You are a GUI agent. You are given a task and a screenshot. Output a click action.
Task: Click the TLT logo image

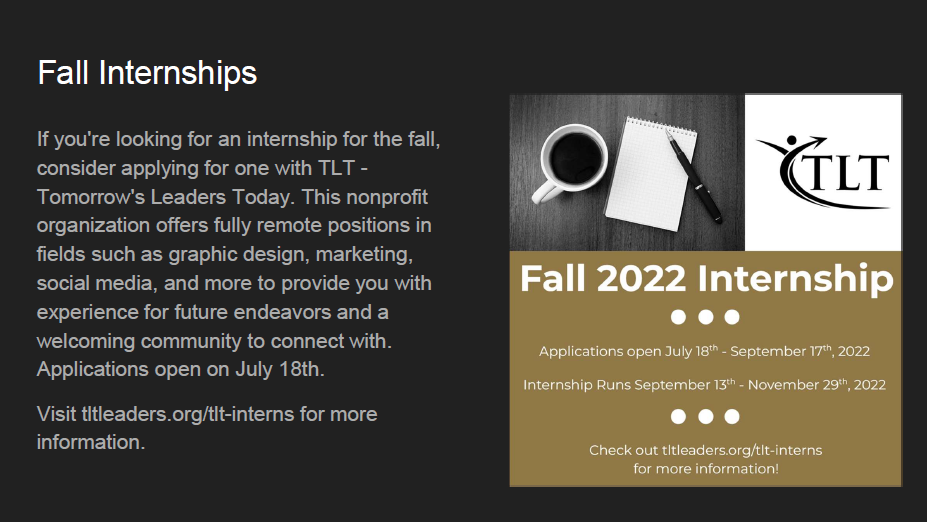pyautogui.click(x=823, y=173)
